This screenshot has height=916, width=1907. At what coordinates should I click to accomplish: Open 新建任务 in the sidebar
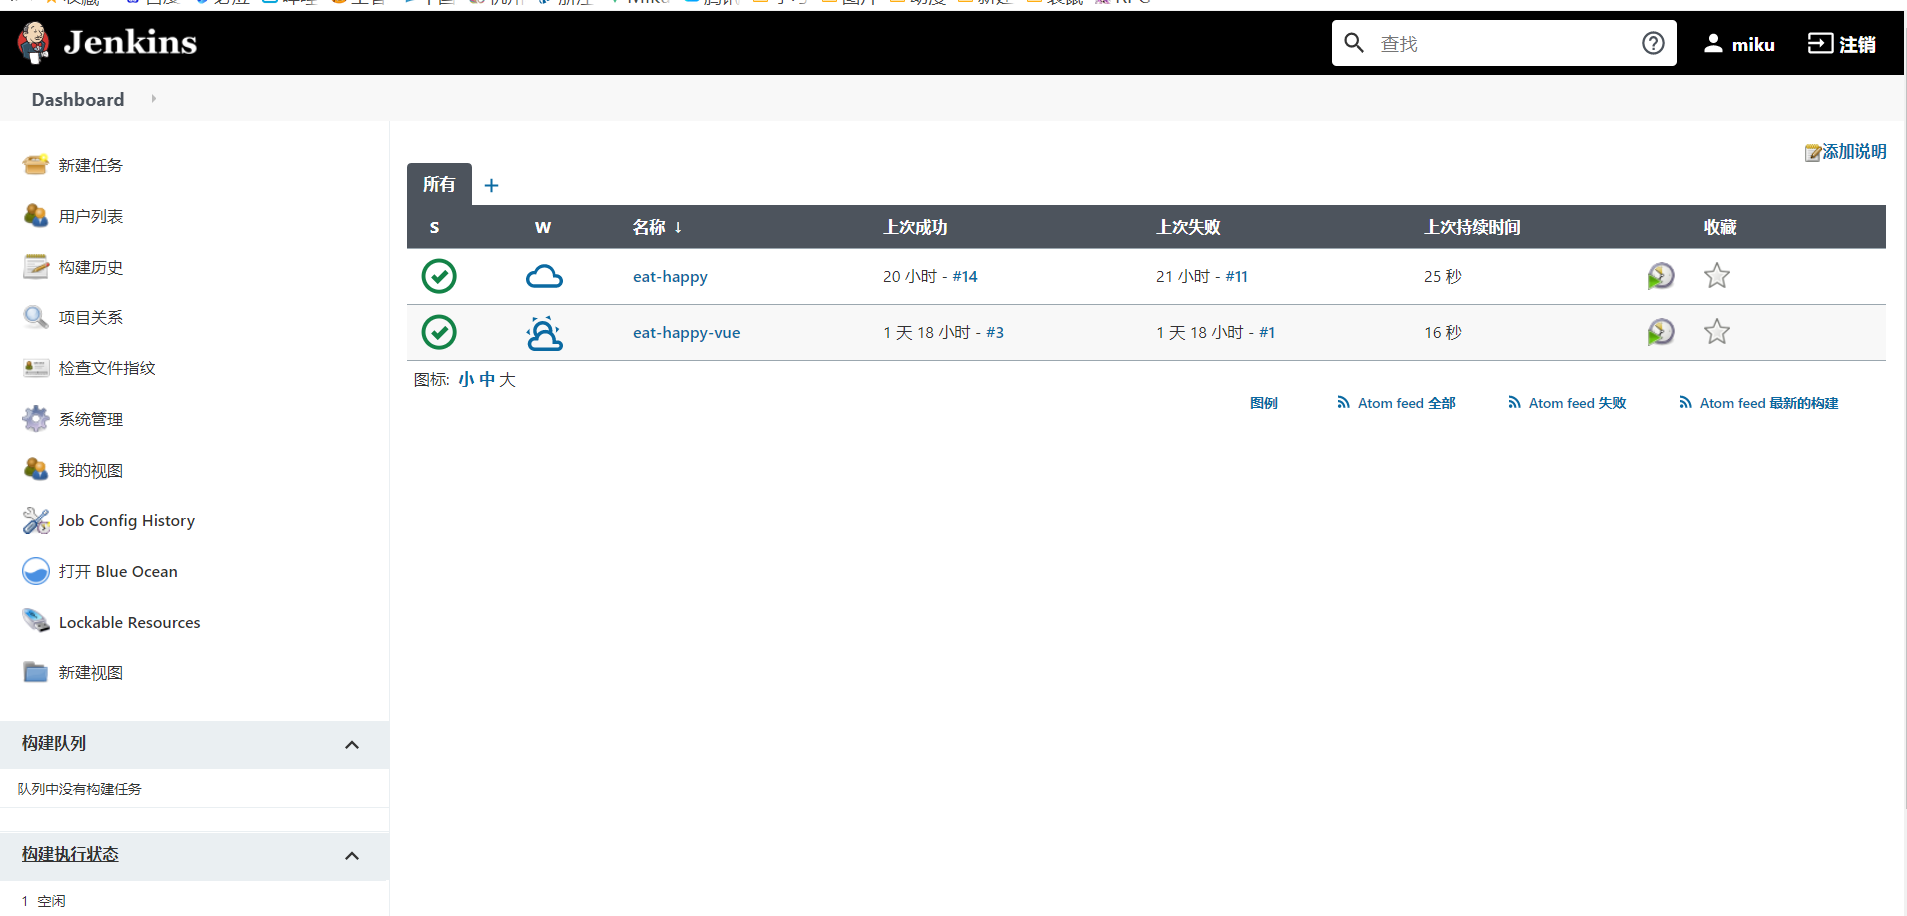[x=91, y=165]
